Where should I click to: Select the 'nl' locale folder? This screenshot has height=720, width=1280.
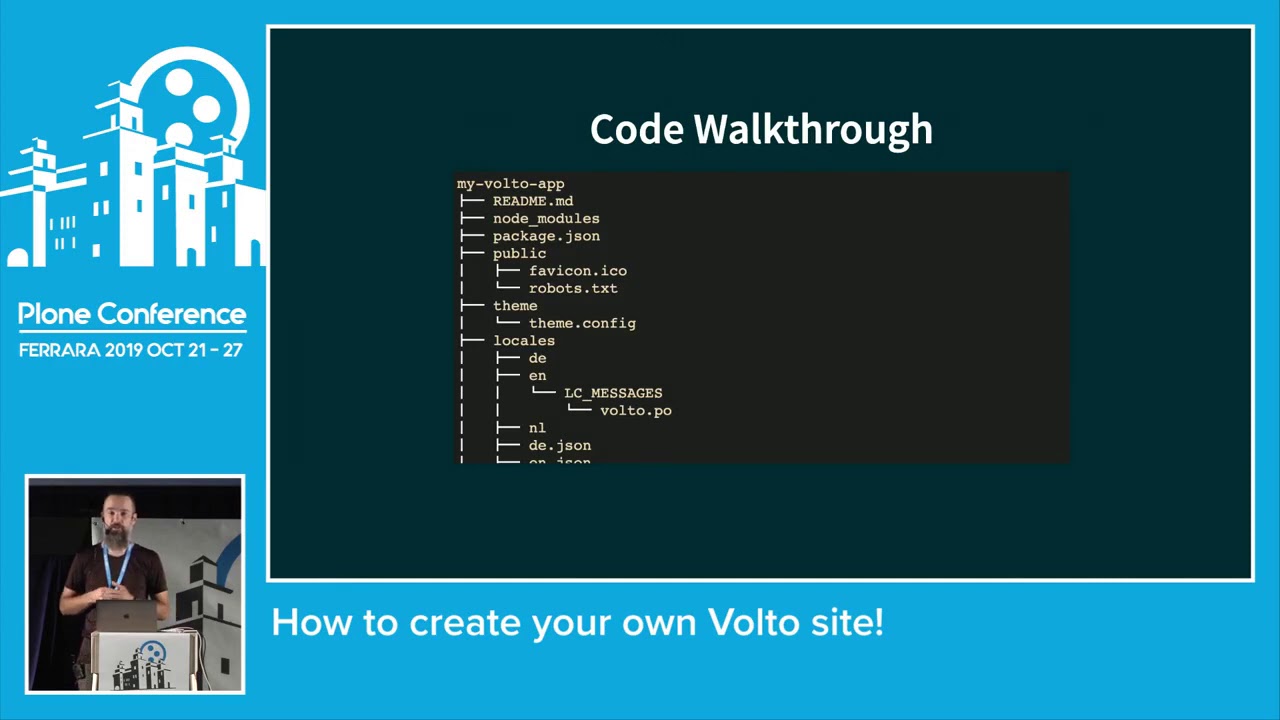pos(537,428)
